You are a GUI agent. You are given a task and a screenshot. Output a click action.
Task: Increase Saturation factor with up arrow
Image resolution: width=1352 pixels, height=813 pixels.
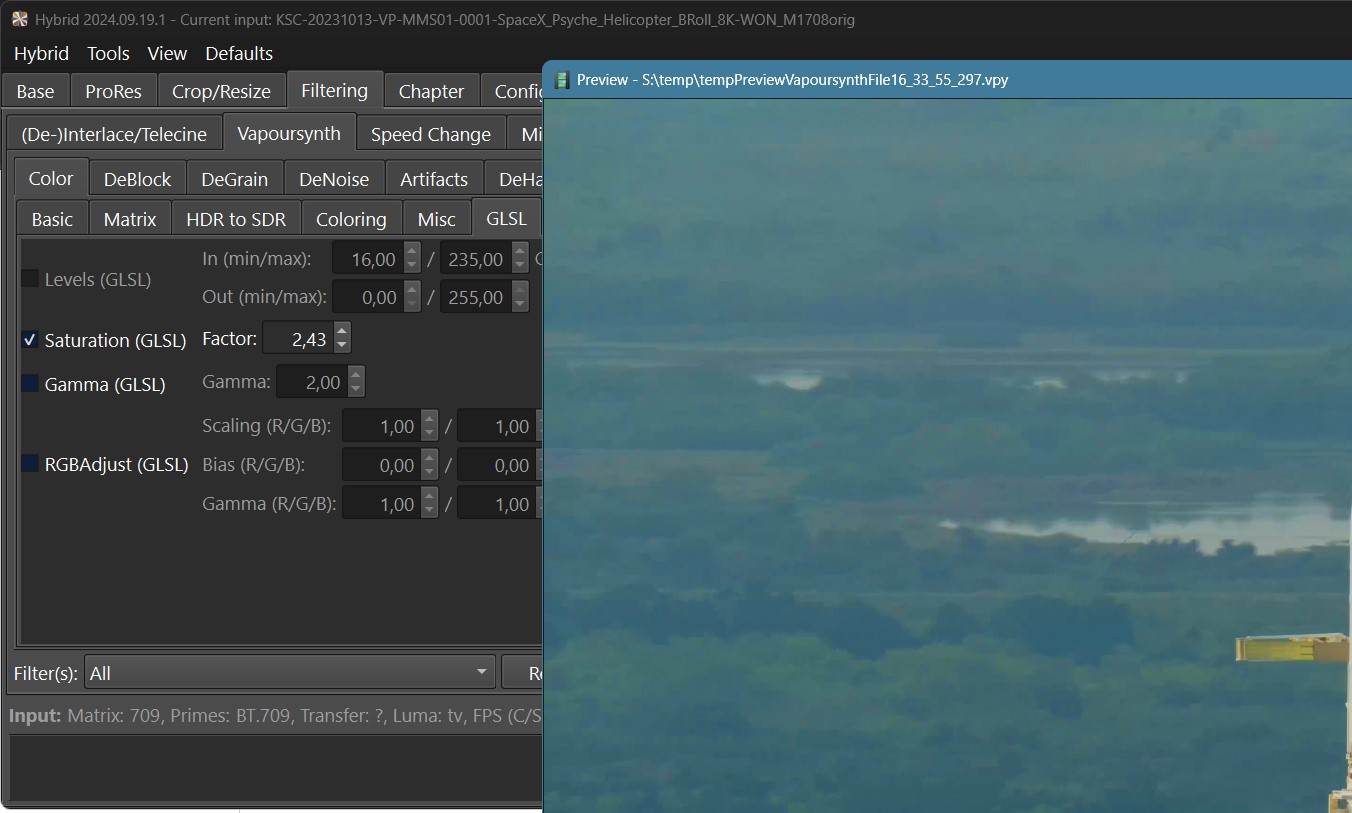[342, 332]
